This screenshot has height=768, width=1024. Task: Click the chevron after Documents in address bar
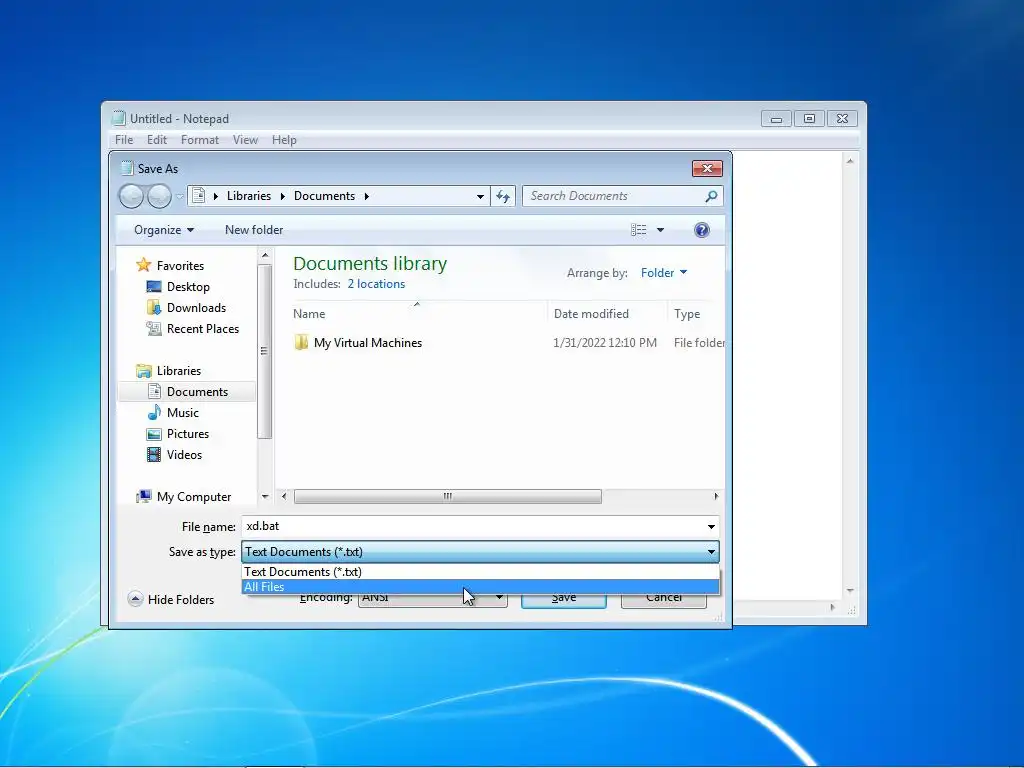[x=366, y=196]
